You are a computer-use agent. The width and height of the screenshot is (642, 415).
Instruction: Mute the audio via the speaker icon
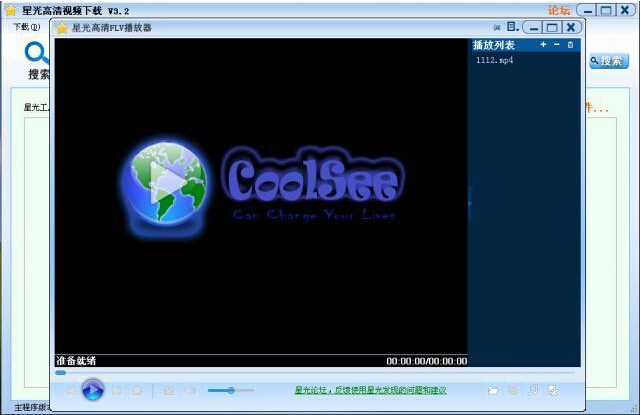tap(190, 390)
